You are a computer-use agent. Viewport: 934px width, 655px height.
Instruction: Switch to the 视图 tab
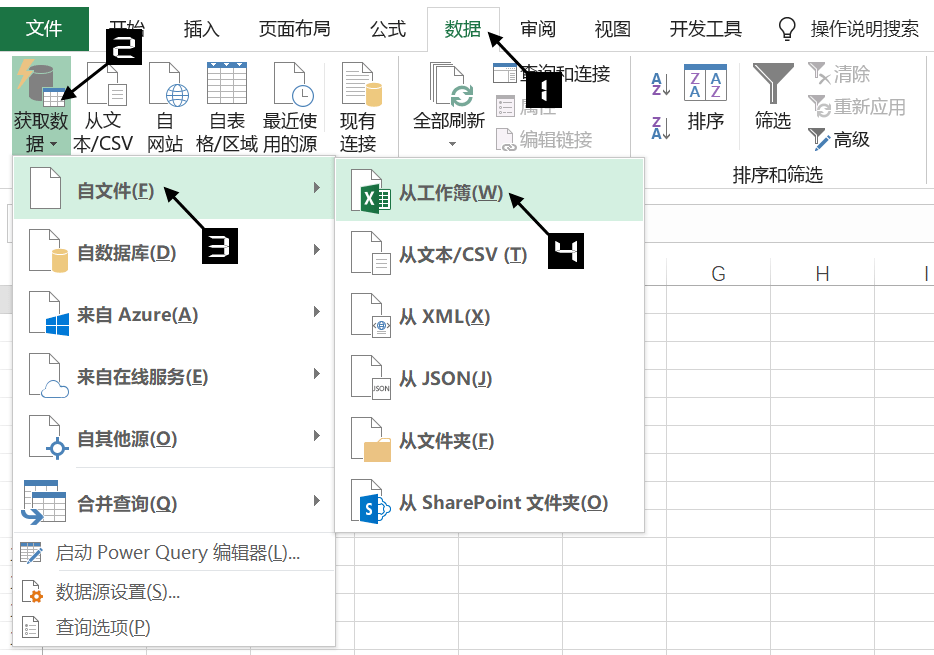coord(612,29)
